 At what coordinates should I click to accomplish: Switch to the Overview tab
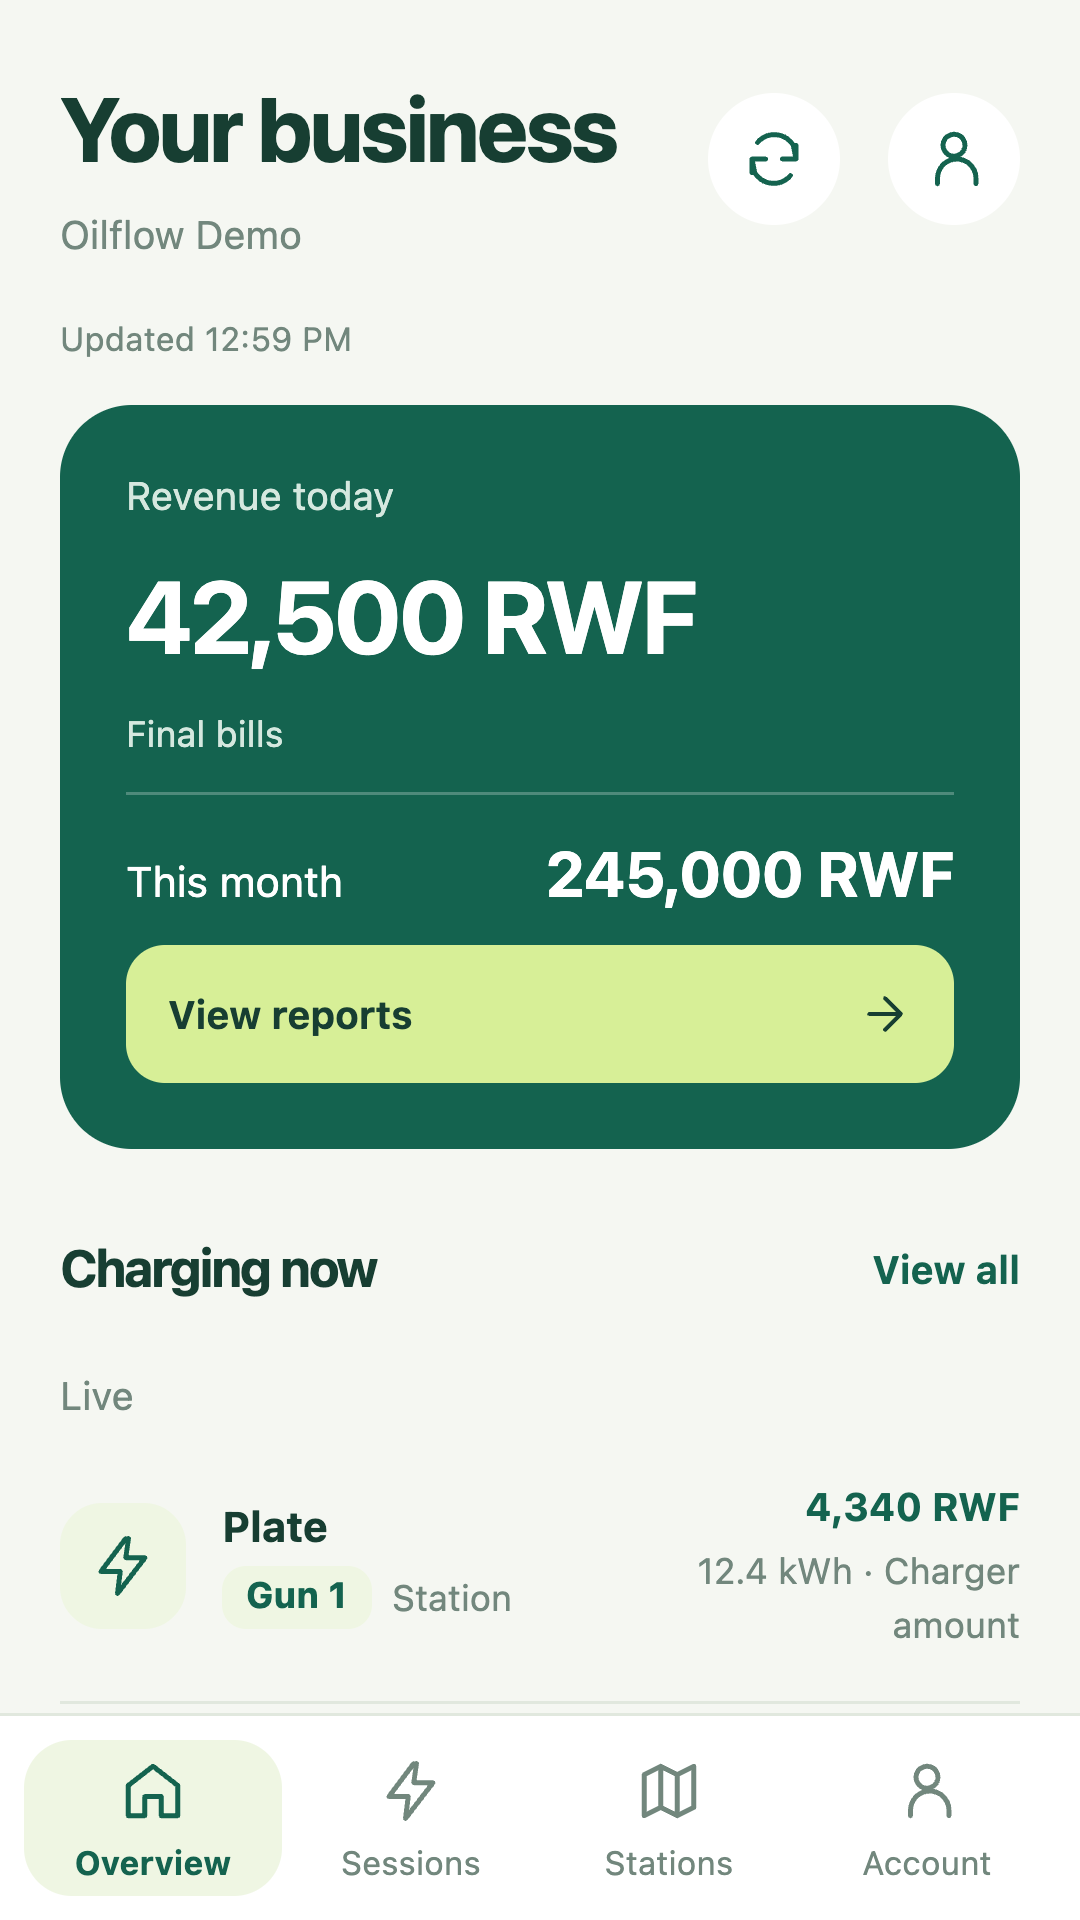coord(153,1818)
